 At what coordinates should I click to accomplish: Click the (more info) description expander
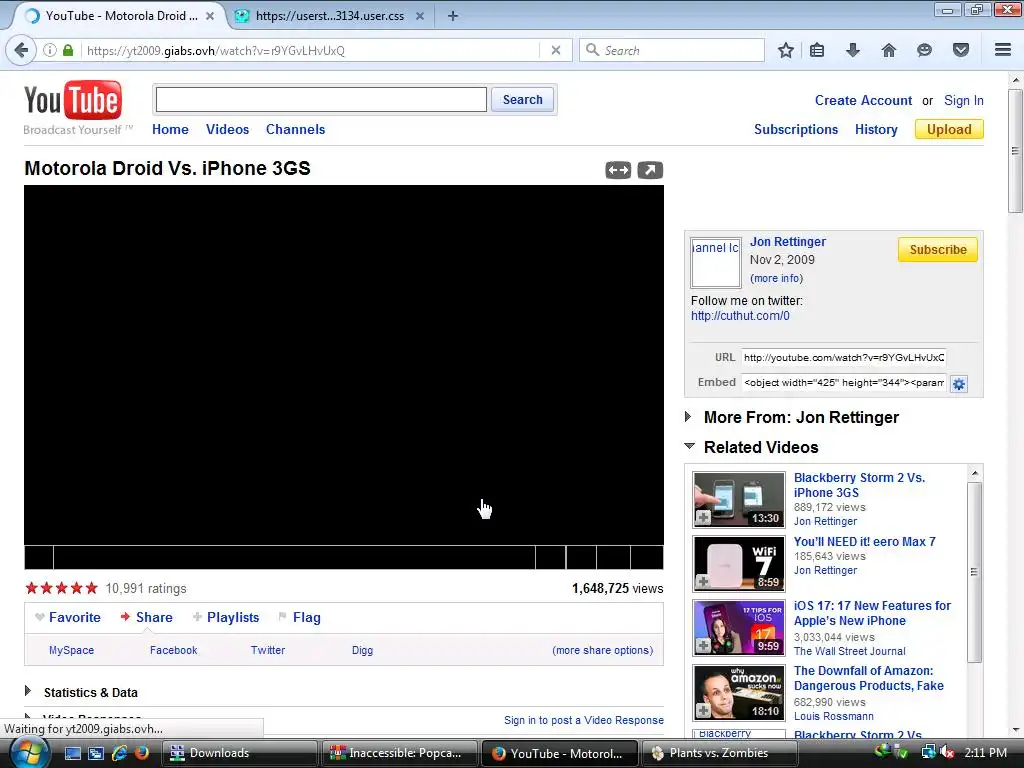pos(776,278)
